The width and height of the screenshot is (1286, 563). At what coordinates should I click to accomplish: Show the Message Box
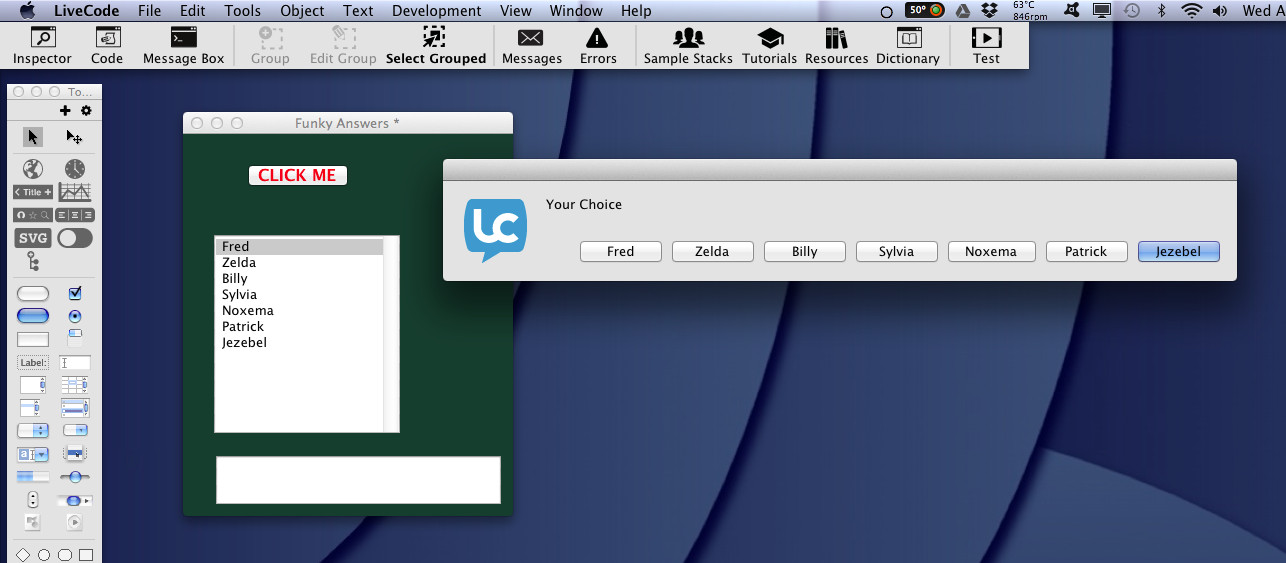click(184, 46)
